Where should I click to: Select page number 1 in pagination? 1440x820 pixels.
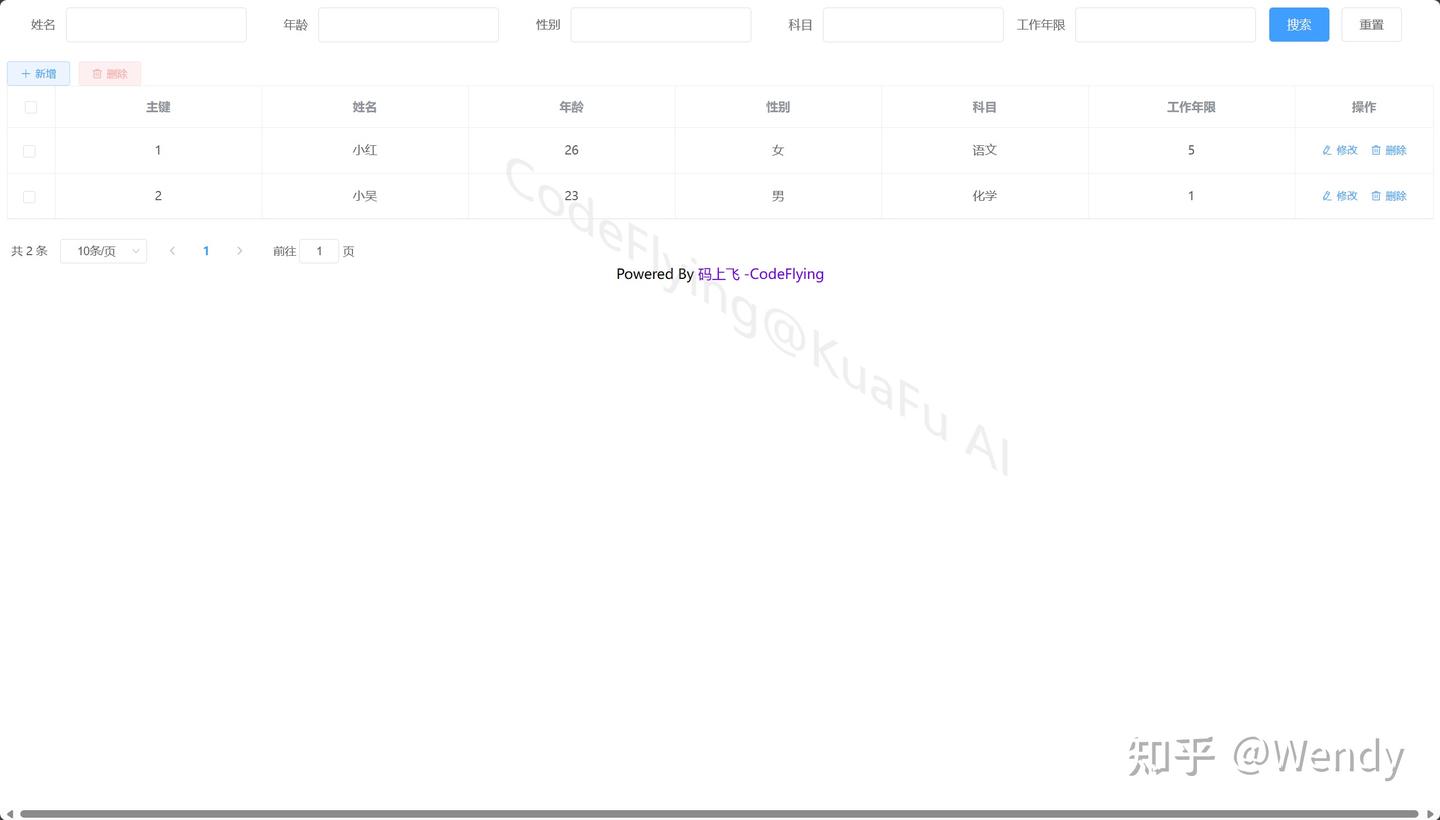point(206,251)
